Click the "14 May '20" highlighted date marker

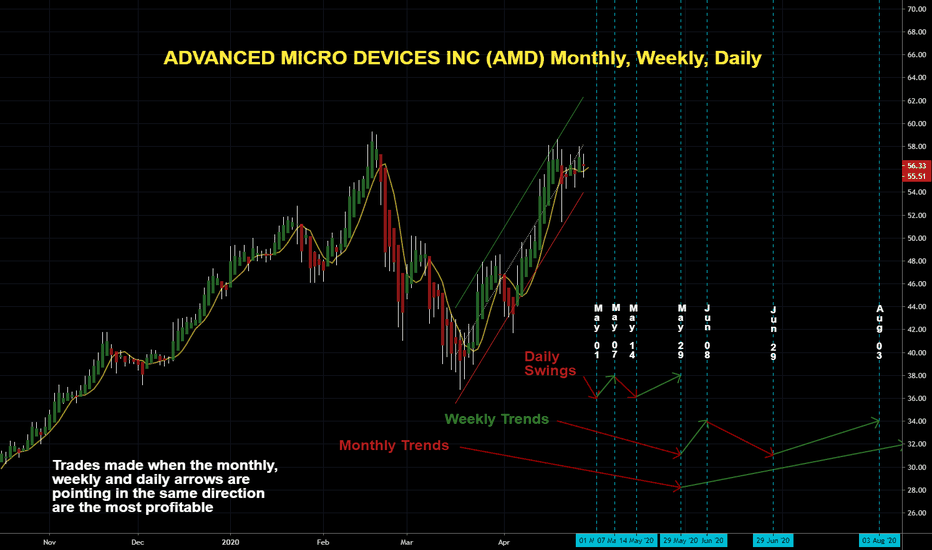tap(637, 540)
